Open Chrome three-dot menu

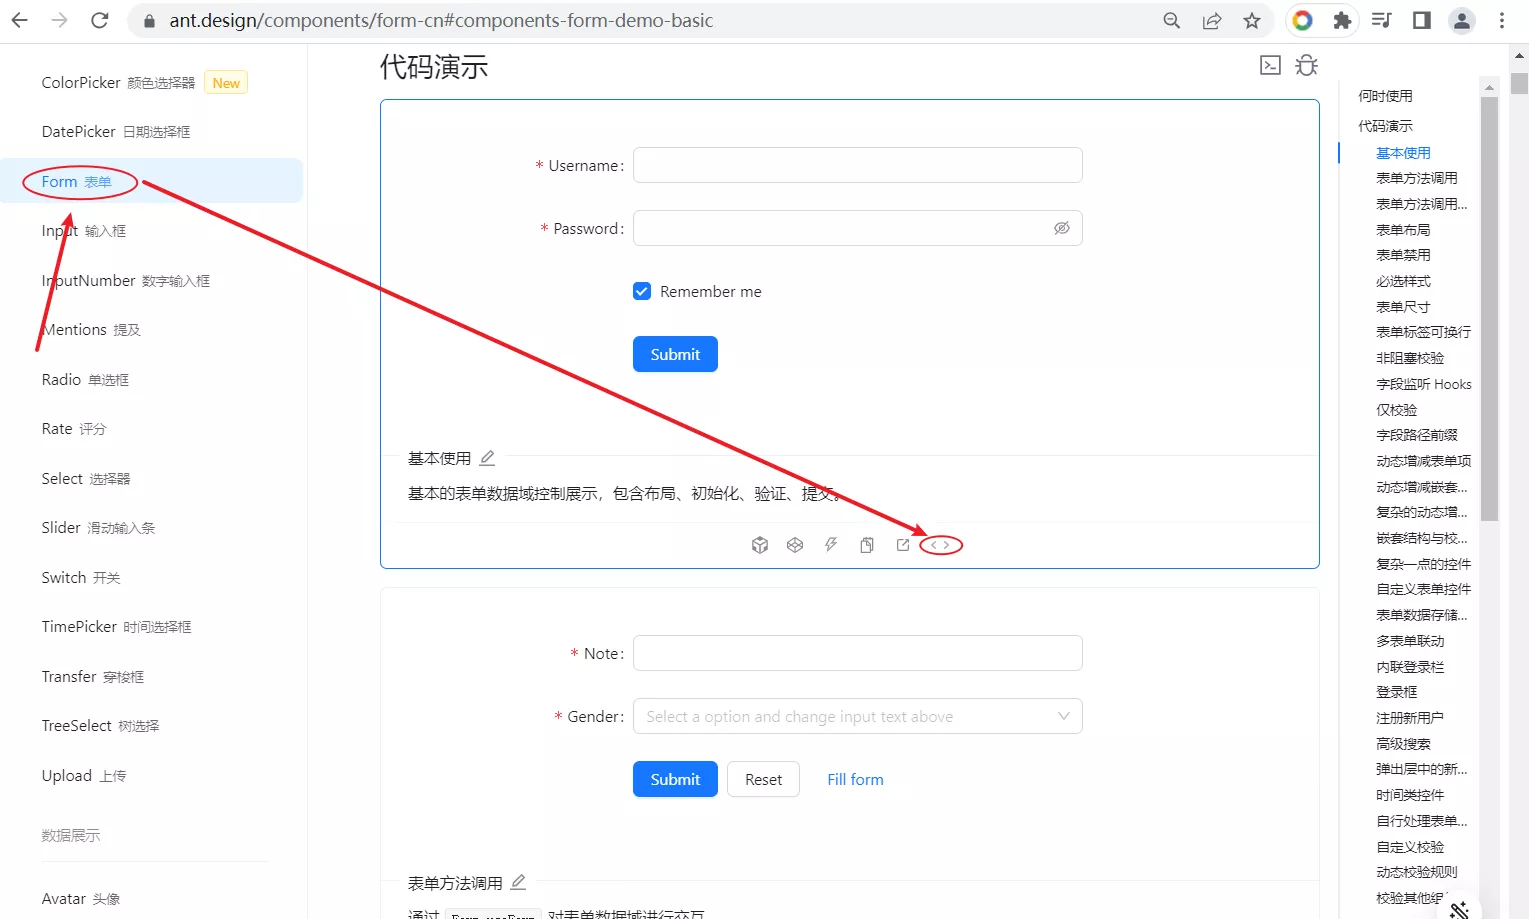point(1502,20)
